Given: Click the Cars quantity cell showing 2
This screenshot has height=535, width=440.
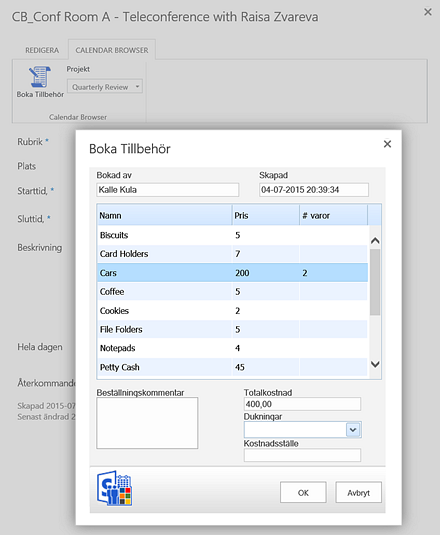Looking at the screenshot, I should (x=334, y=273).
